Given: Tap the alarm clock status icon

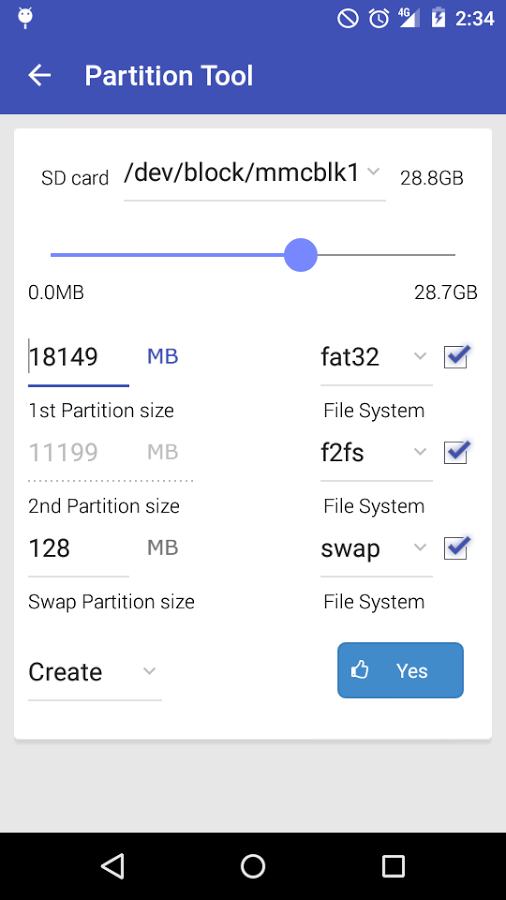Looking at the screenshot, I should (379, 18).
